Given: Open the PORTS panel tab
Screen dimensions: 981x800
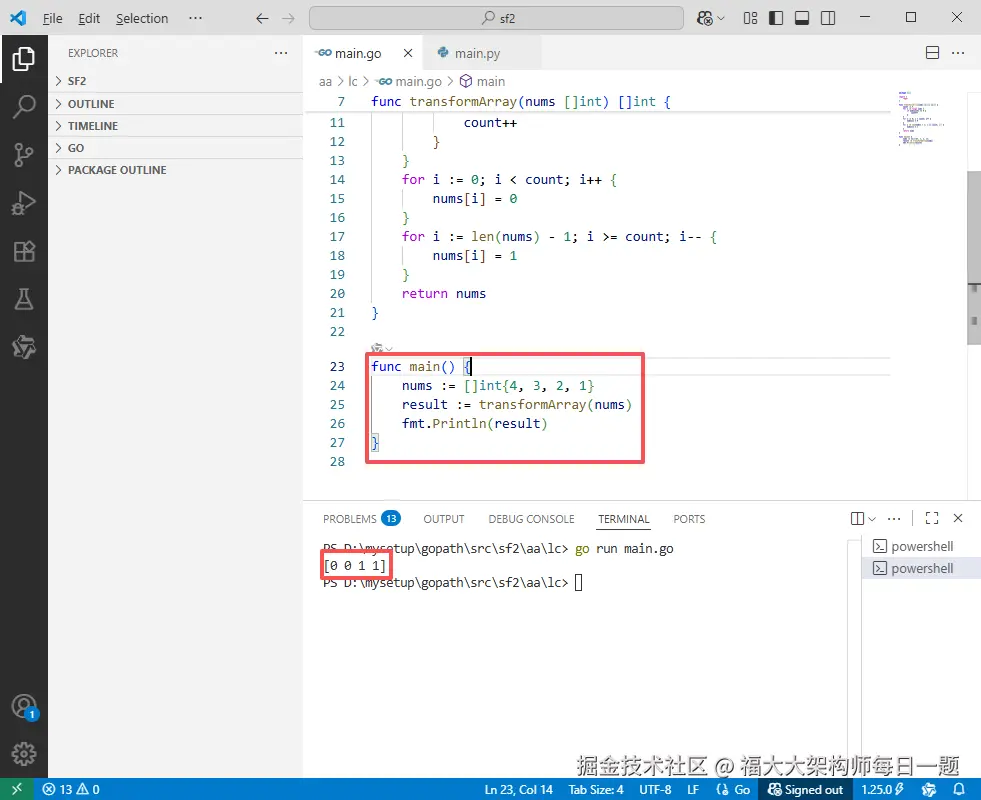Looking at the screenshot, I should coord(689,519).
